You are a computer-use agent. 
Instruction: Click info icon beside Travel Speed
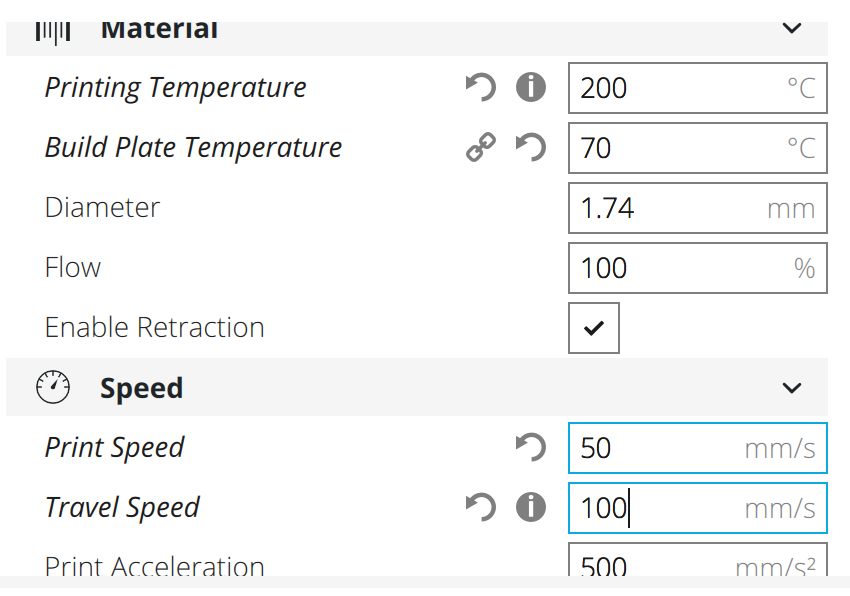point(531,507)
